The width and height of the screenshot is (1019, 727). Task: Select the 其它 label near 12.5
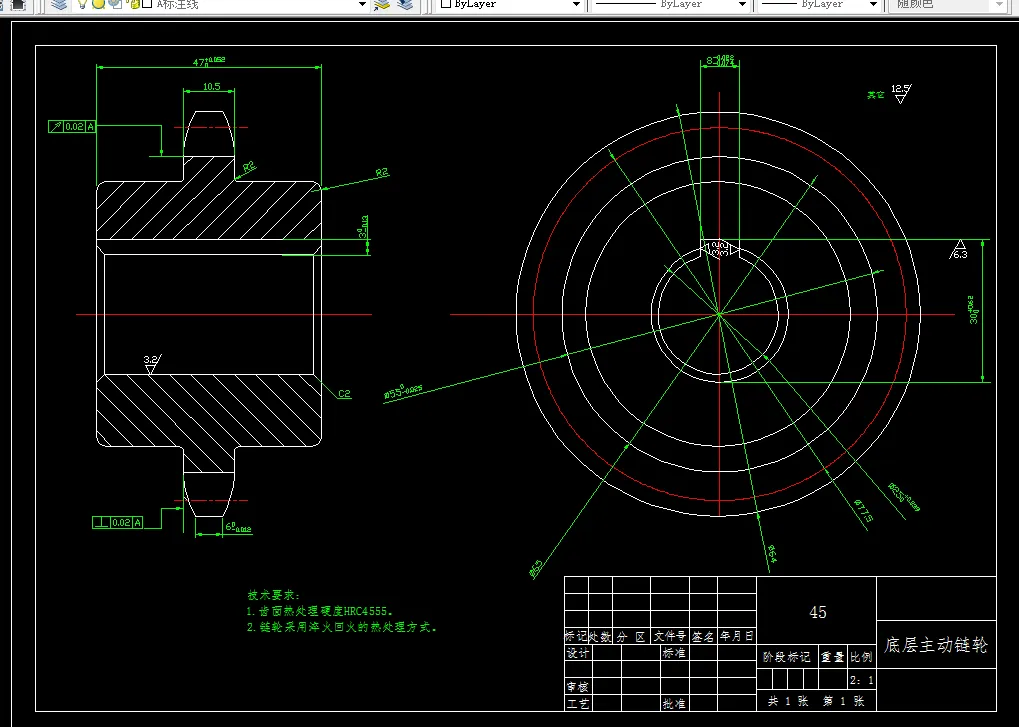click(875, 95)
